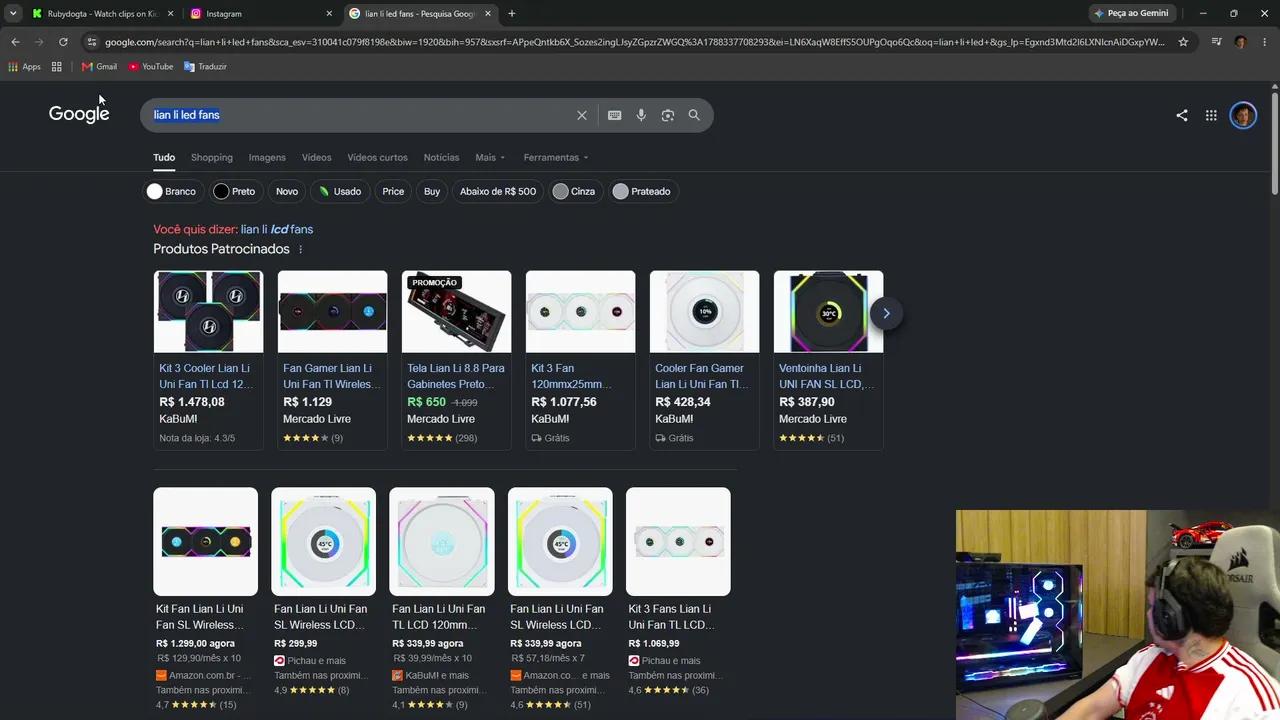Open the media control icon in Chrome toolbar
1280x720 pixels.
pyautogui.click(x=1216, y=42)
